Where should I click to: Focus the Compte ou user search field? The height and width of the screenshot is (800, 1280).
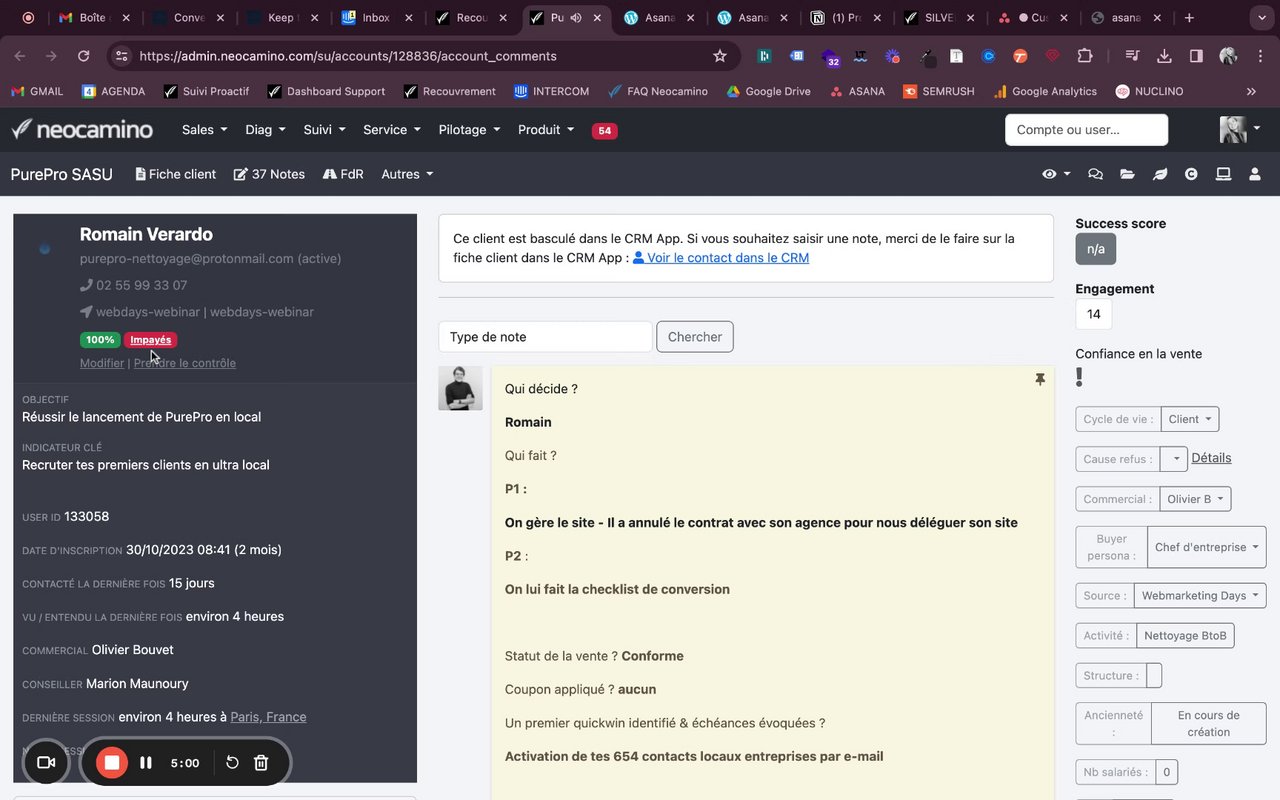click(1086, 130)
